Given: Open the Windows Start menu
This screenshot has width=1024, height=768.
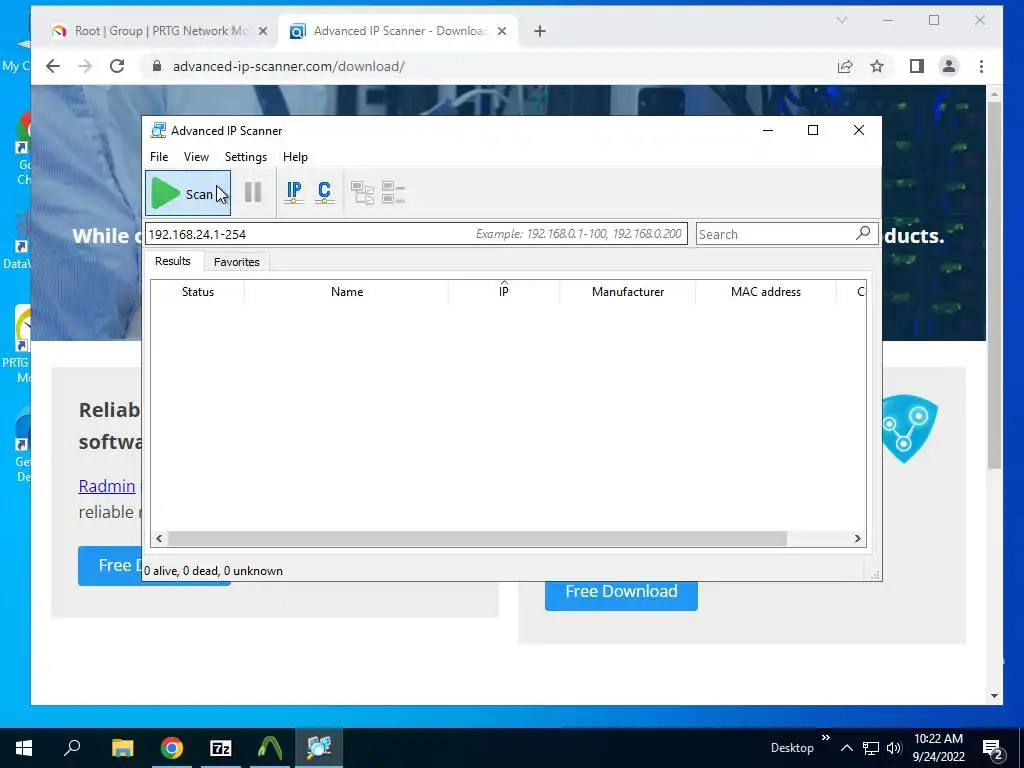Looking at the screenshot, I should pos(24,748).
